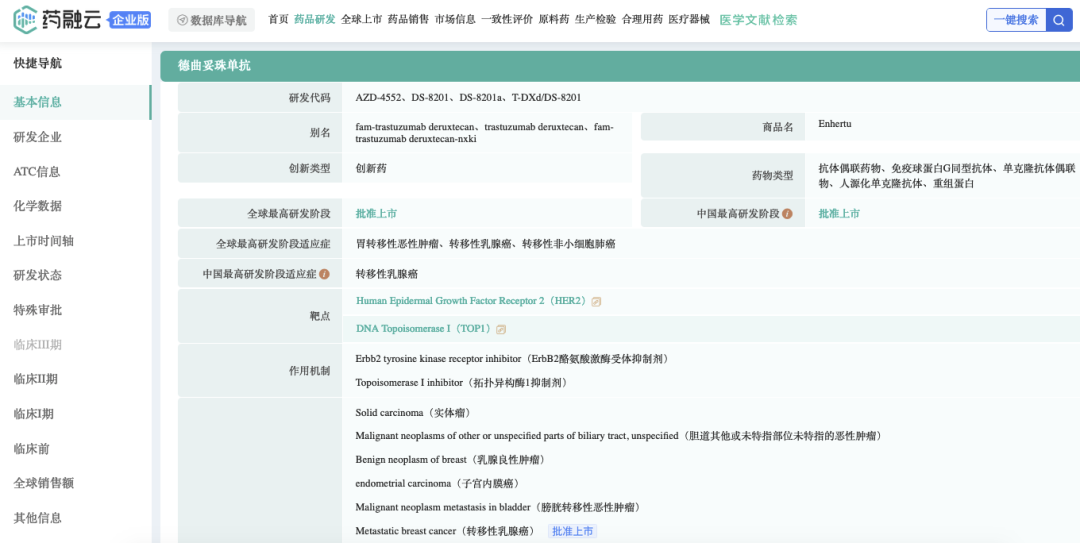Click the 快捷导航 heading
Image resolution: width=1080 pixels, height=543 pixels.
point(38,63)
